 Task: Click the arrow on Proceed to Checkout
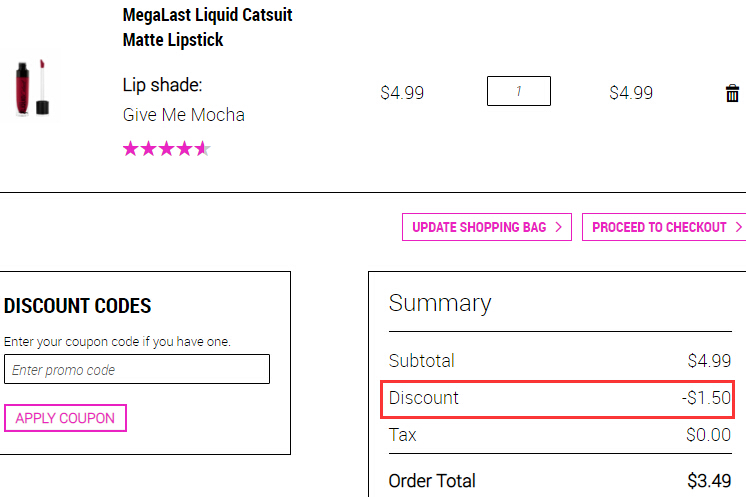click(739, 227)
